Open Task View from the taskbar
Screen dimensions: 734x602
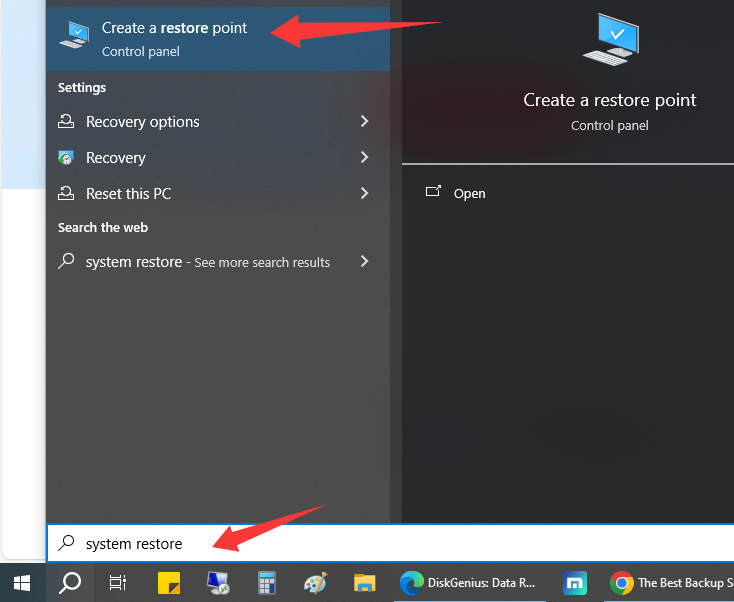pyautogui.click(x=118, y=582)
